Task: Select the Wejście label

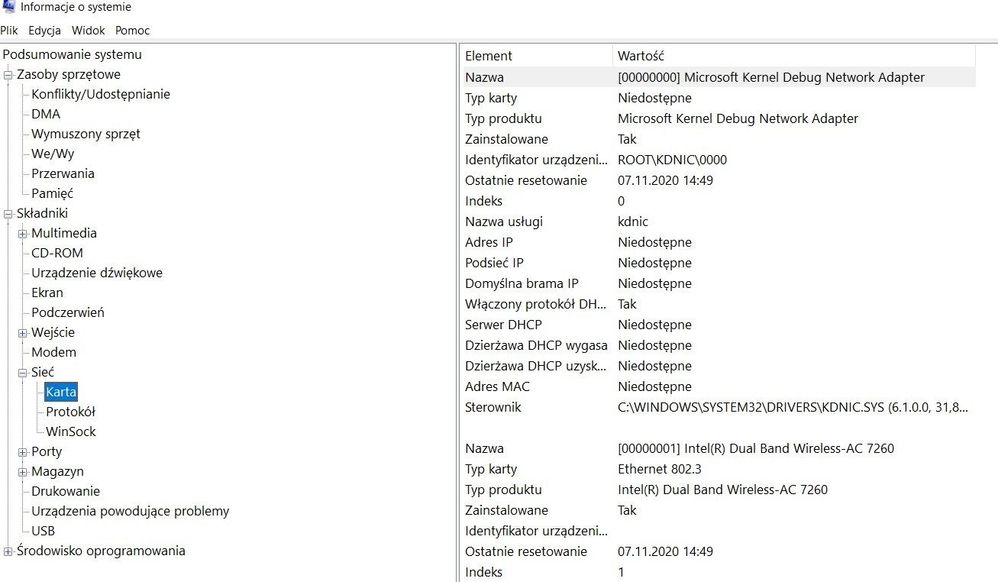Action: 53,332
